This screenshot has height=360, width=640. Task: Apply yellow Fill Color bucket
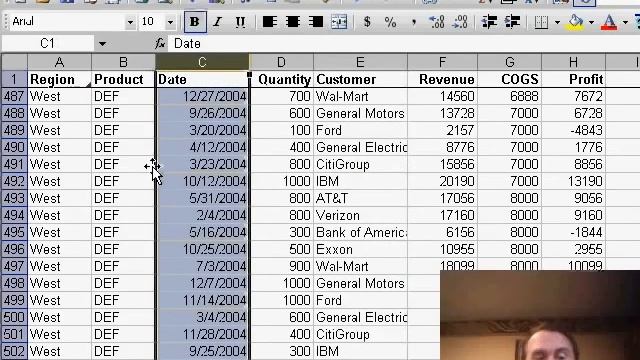click(576, 22)
